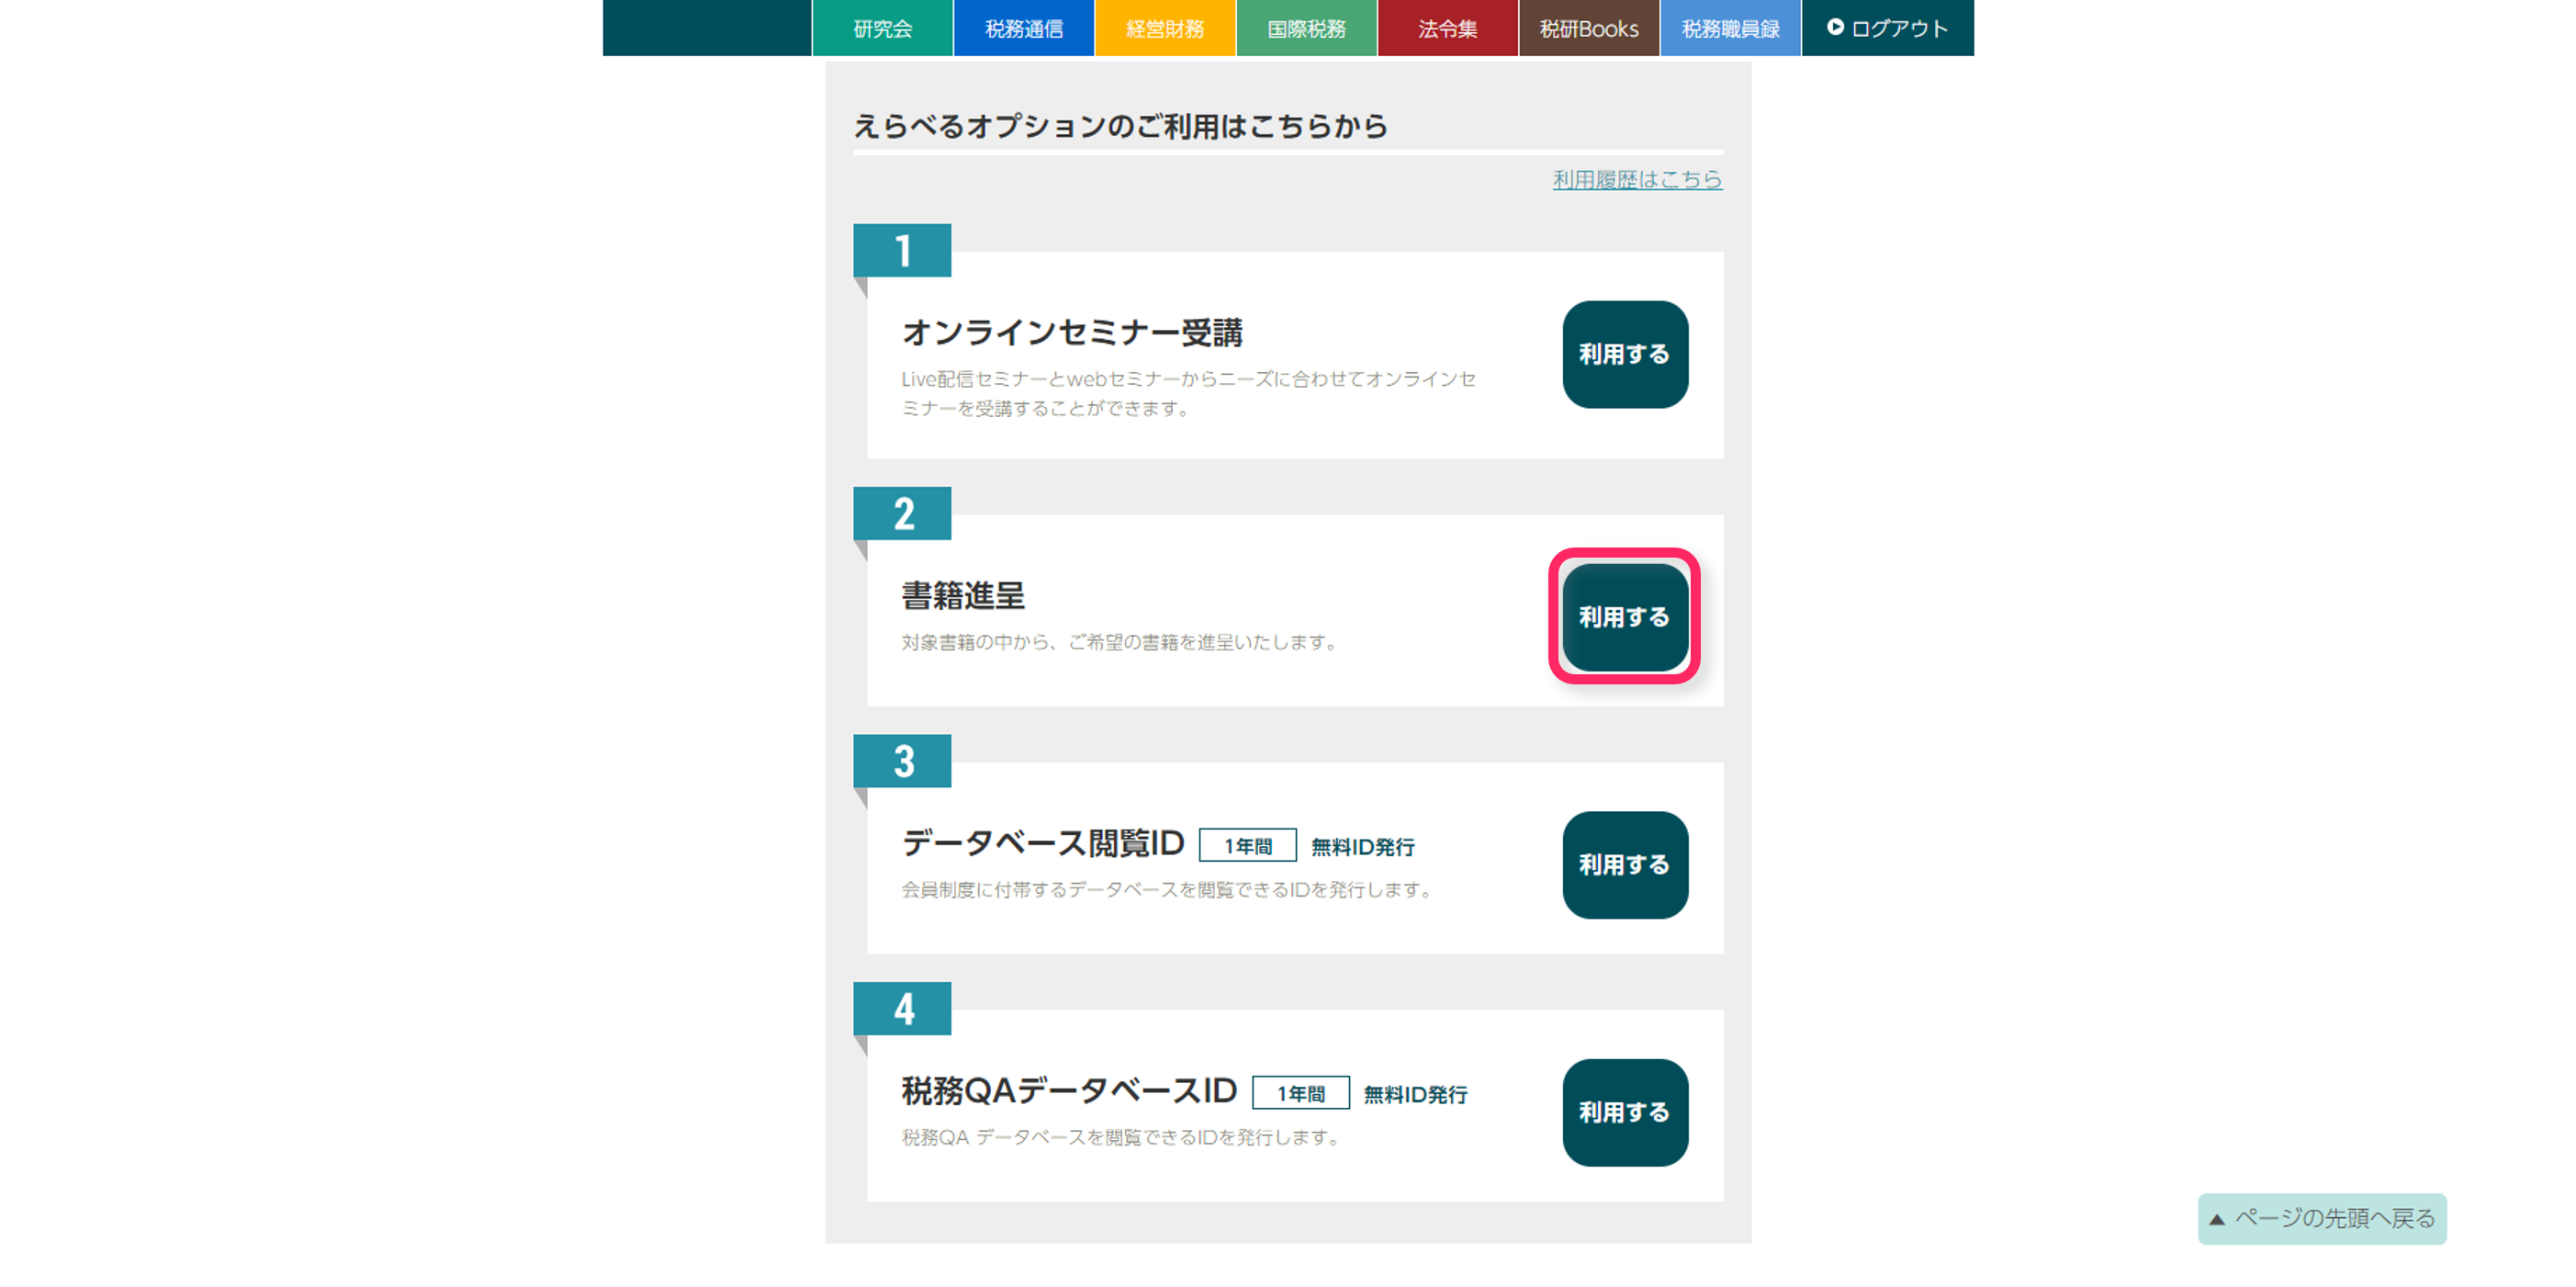Select the 法令集 tab

1447,28
